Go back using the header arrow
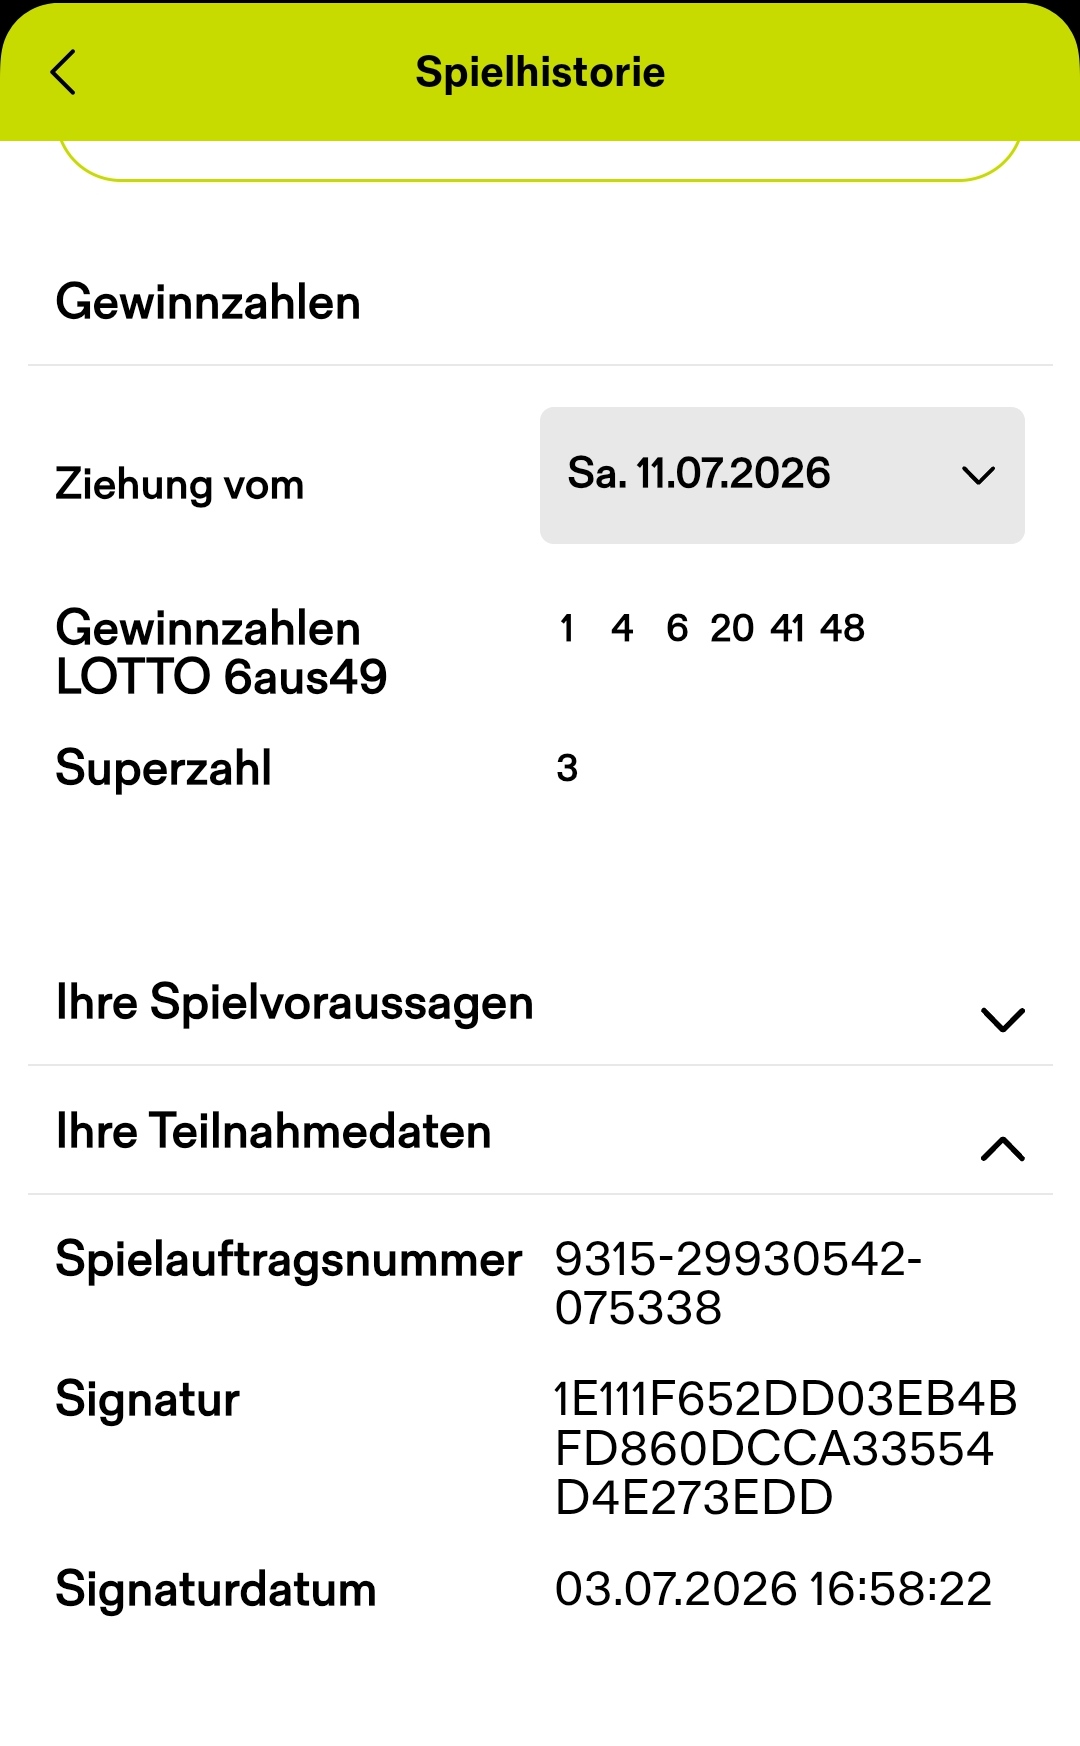The width and height of the screenshot is (1080, 1746). pos(63,72)
